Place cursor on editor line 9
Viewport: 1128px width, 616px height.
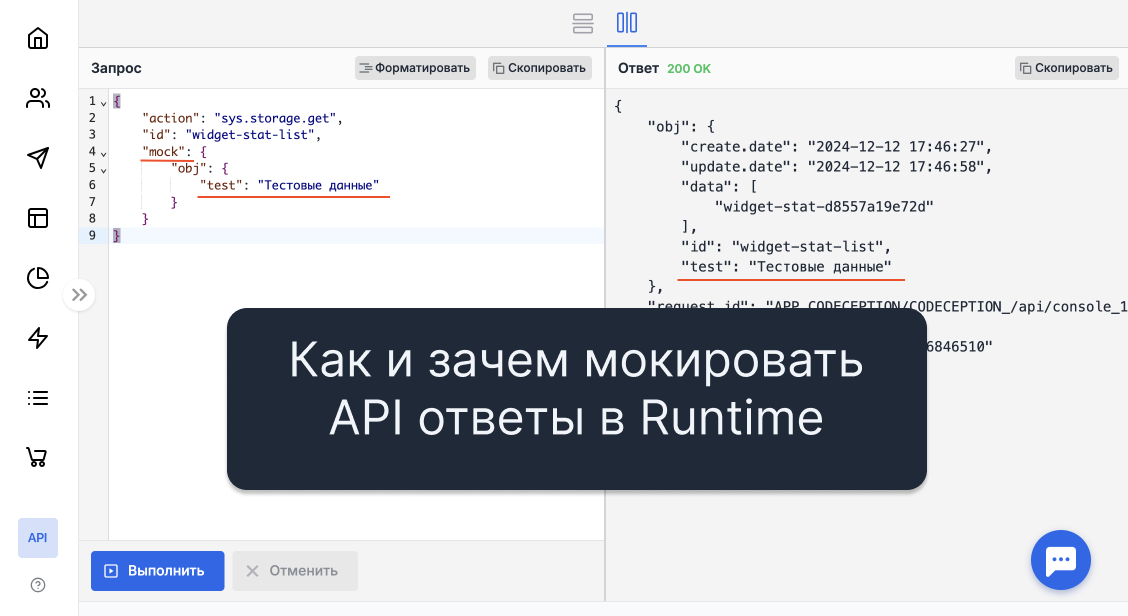pos(356,235)
